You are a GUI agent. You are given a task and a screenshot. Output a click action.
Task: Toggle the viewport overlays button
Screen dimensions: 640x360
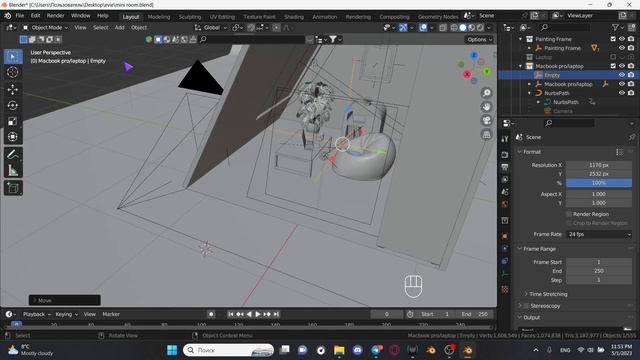[x=423, y=28]
